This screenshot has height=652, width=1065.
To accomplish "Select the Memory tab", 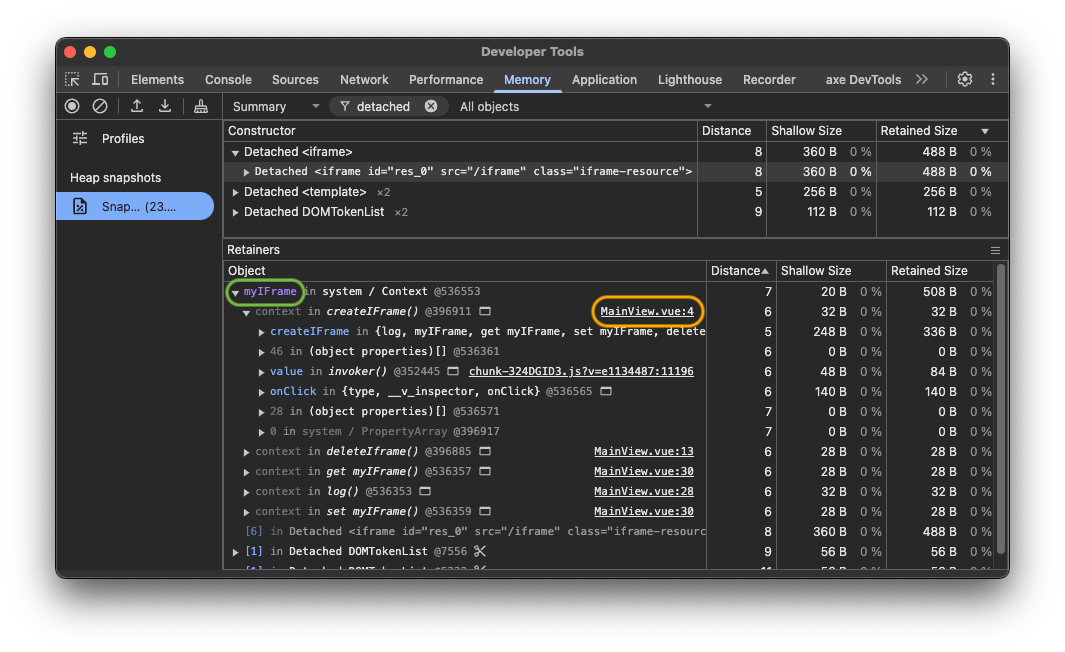I will click(x=527, y=79).
